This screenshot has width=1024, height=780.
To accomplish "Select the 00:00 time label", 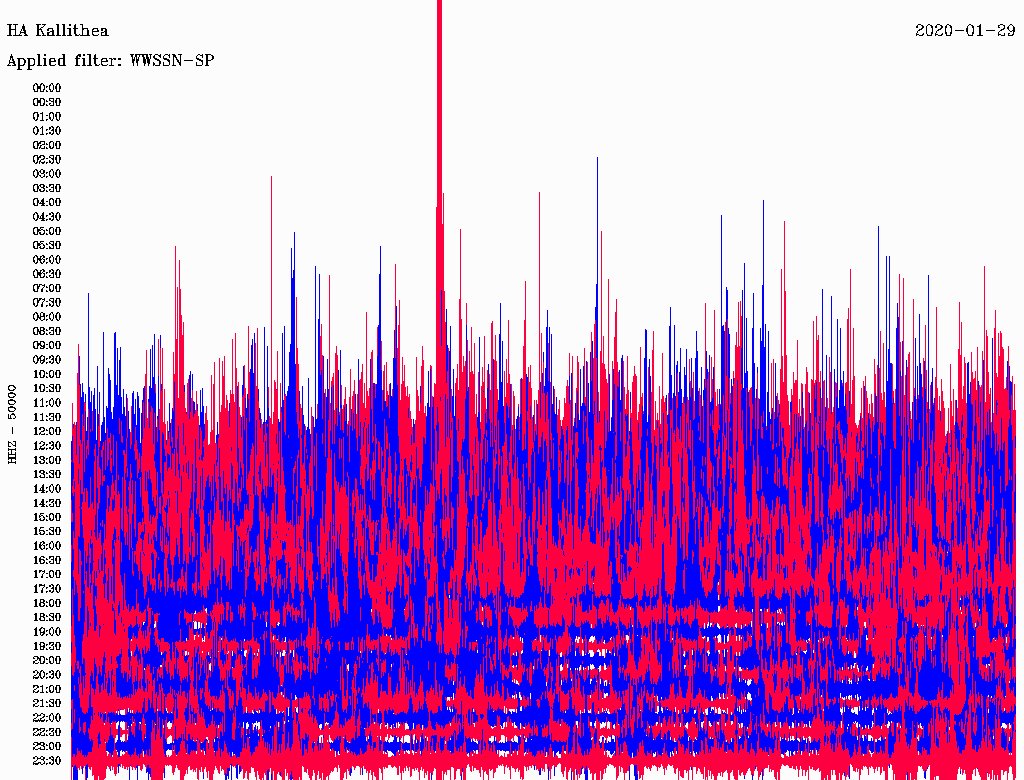I will pyautogui.click(x=47, y=88).
